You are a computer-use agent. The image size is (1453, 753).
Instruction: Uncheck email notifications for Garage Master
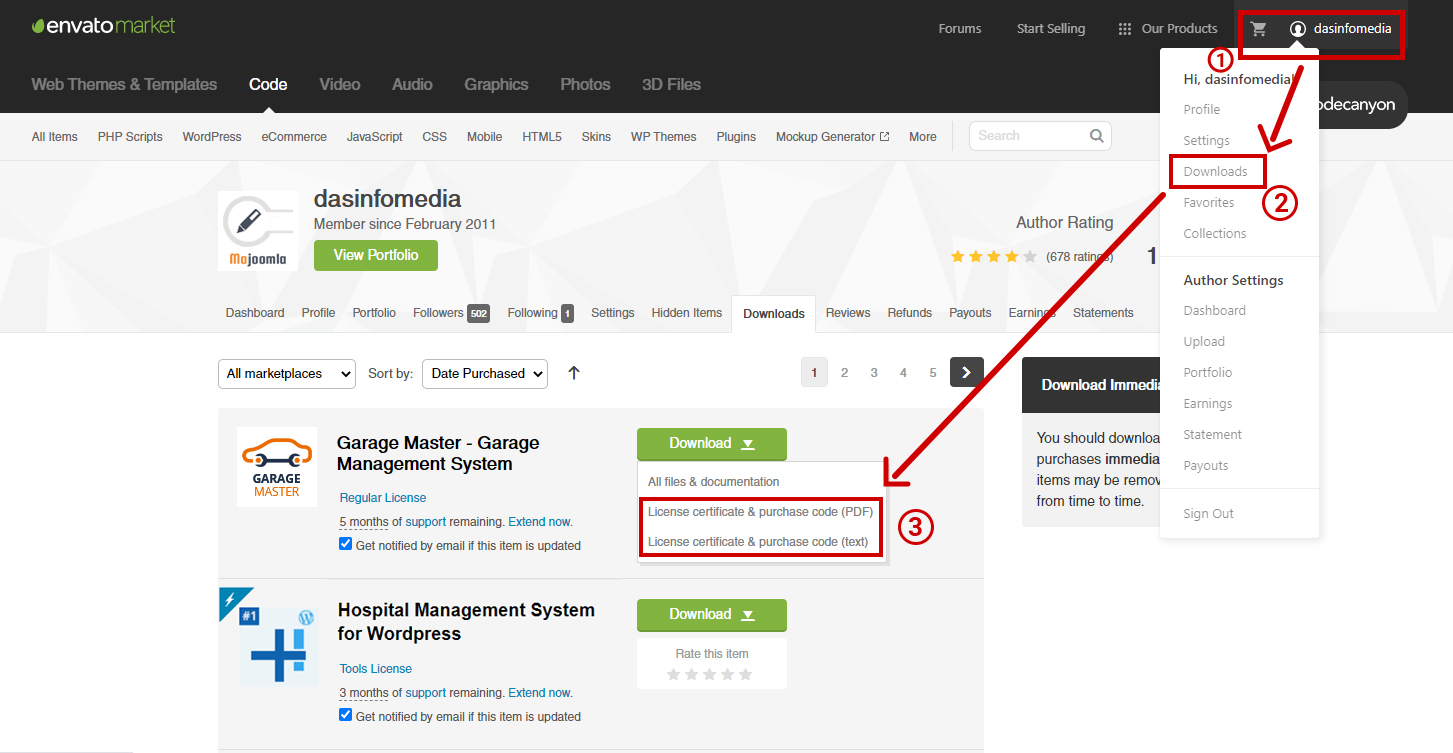pos(345,543)
